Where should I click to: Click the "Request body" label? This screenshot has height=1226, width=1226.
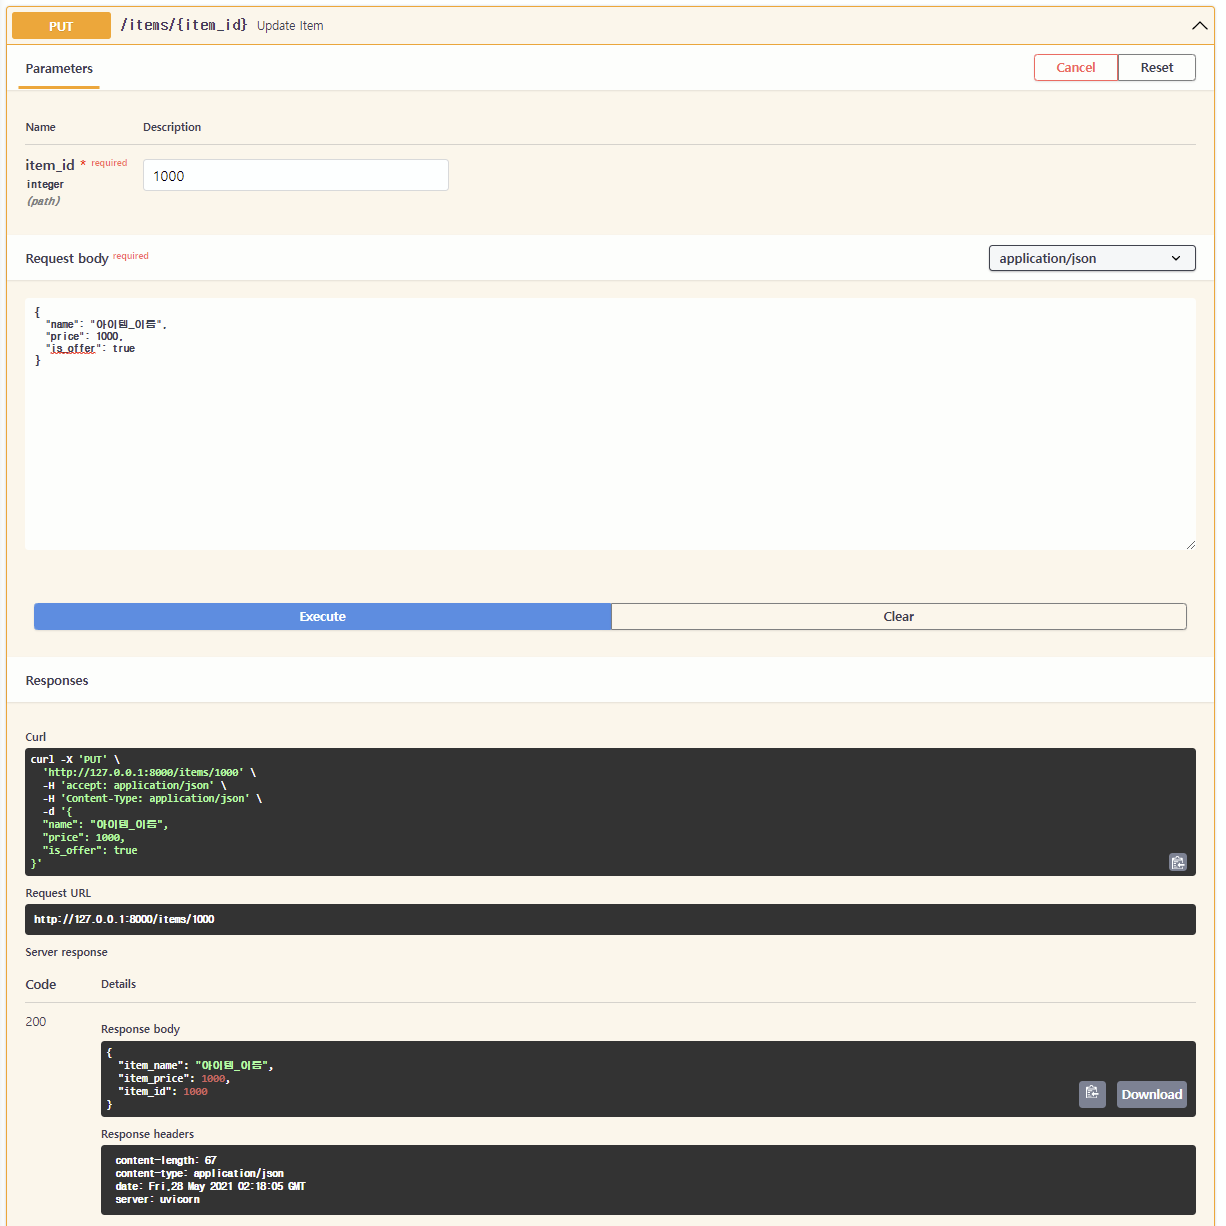67,258
